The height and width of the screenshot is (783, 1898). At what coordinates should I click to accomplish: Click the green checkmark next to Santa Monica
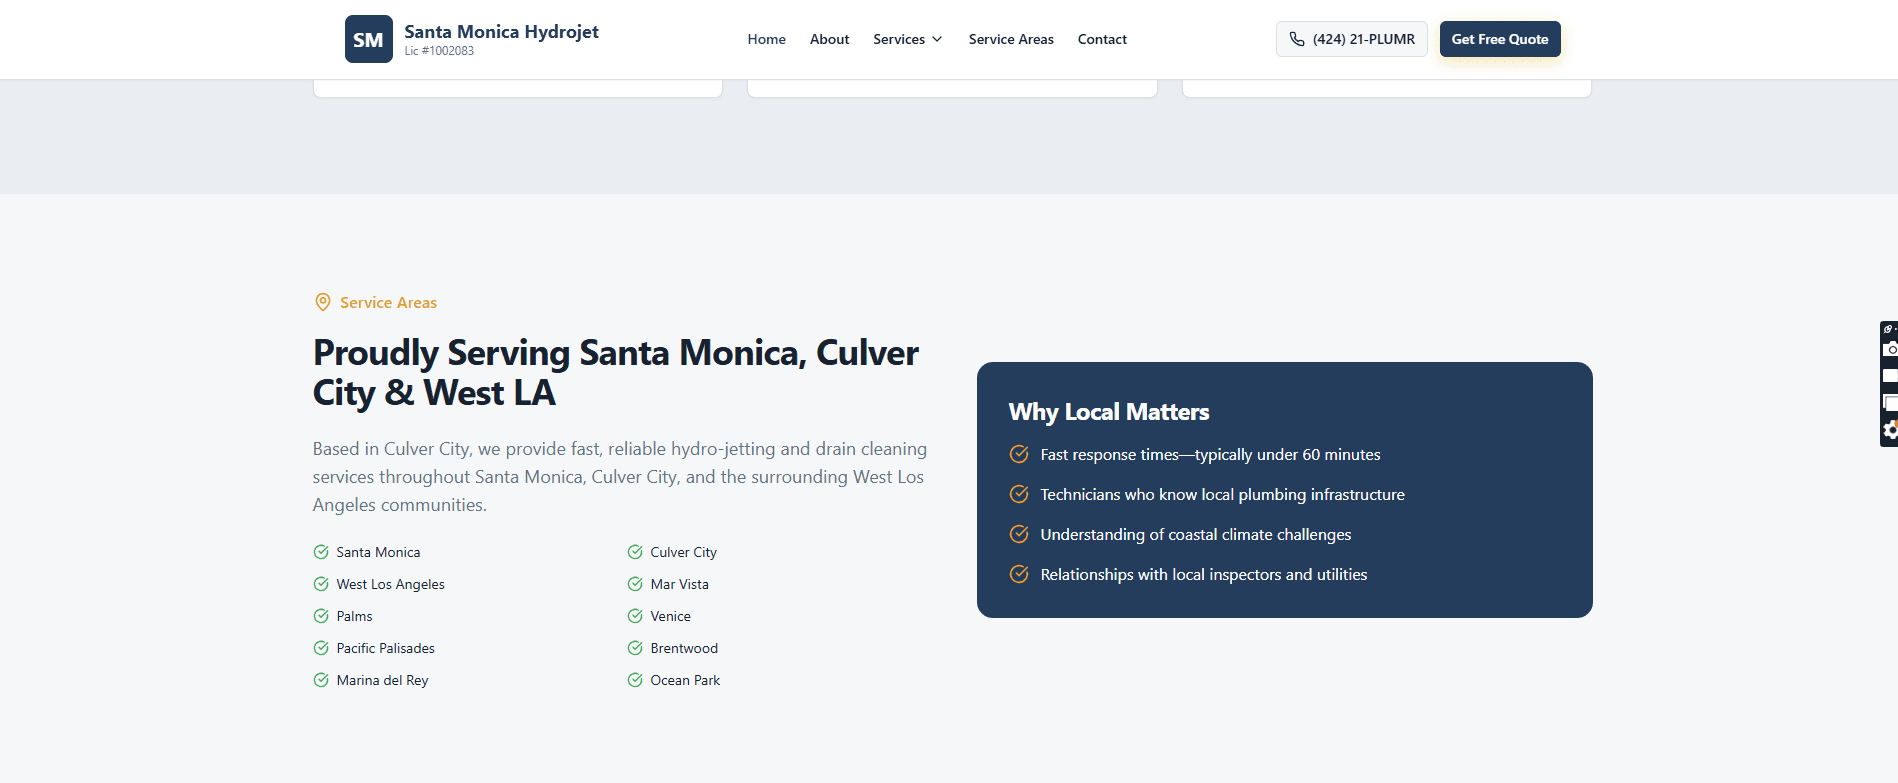coord(321,552)
